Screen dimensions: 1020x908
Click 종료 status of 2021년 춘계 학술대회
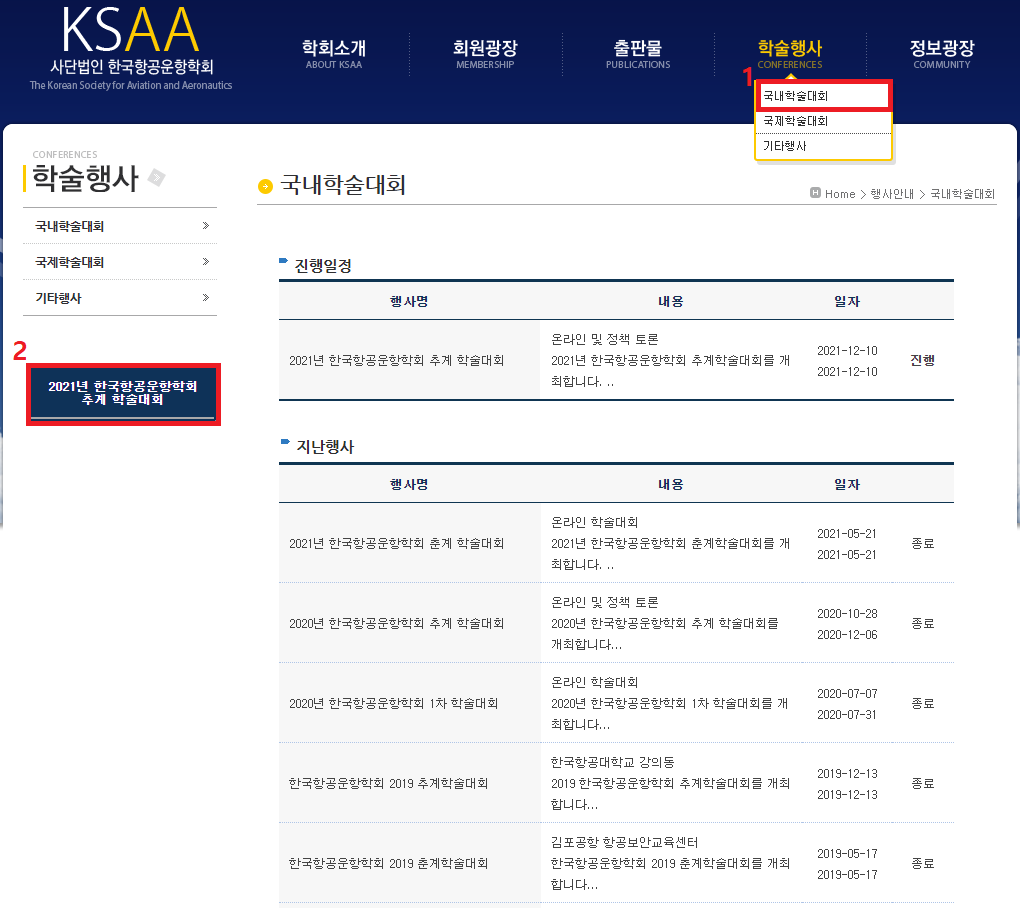[x=922, y=543]
